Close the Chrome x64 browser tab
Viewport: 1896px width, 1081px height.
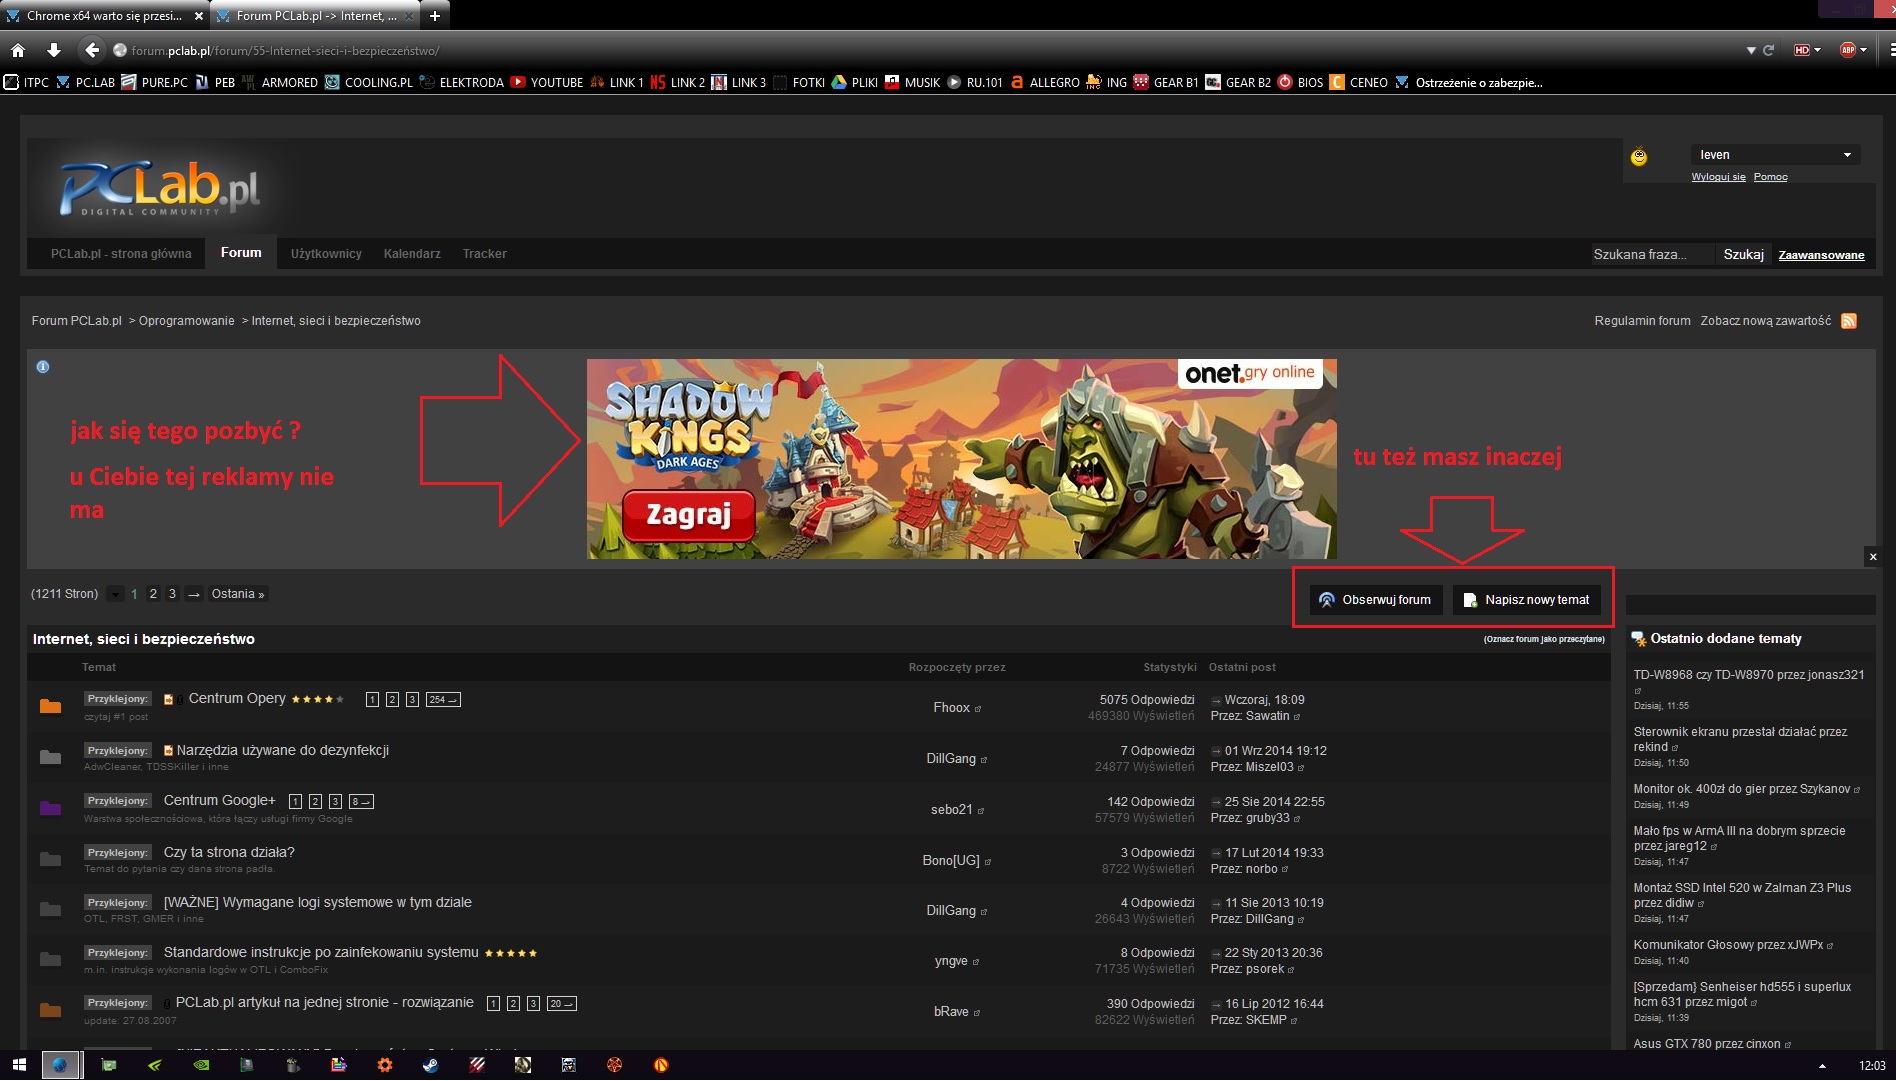[198, 16]
